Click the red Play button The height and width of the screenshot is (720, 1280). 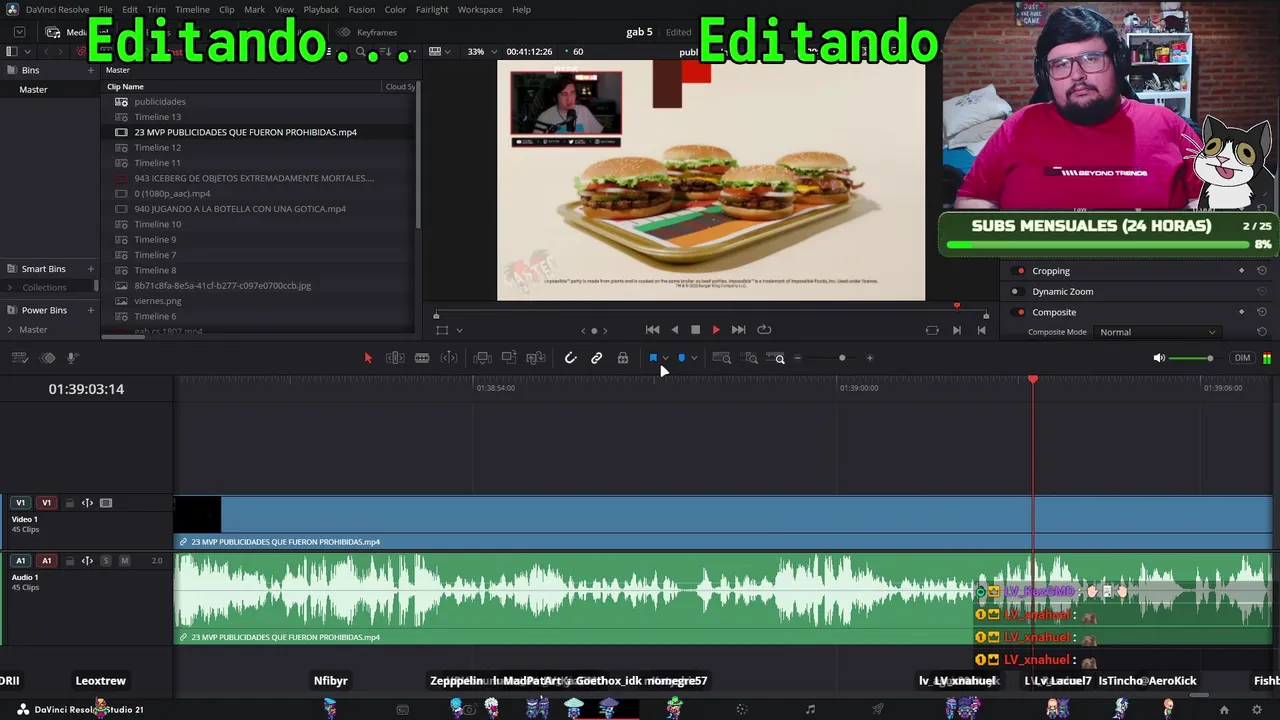pos(716,330)
